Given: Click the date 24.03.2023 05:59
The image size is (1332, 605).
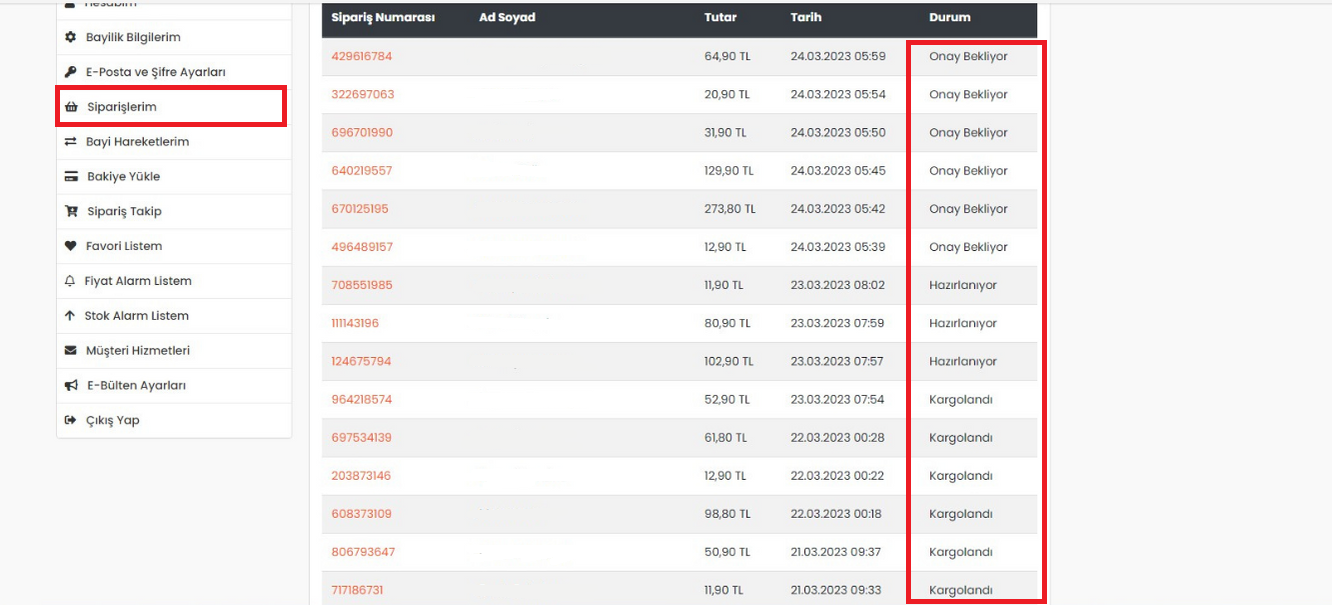Looking at the screenshot, I should coord(838,57).
